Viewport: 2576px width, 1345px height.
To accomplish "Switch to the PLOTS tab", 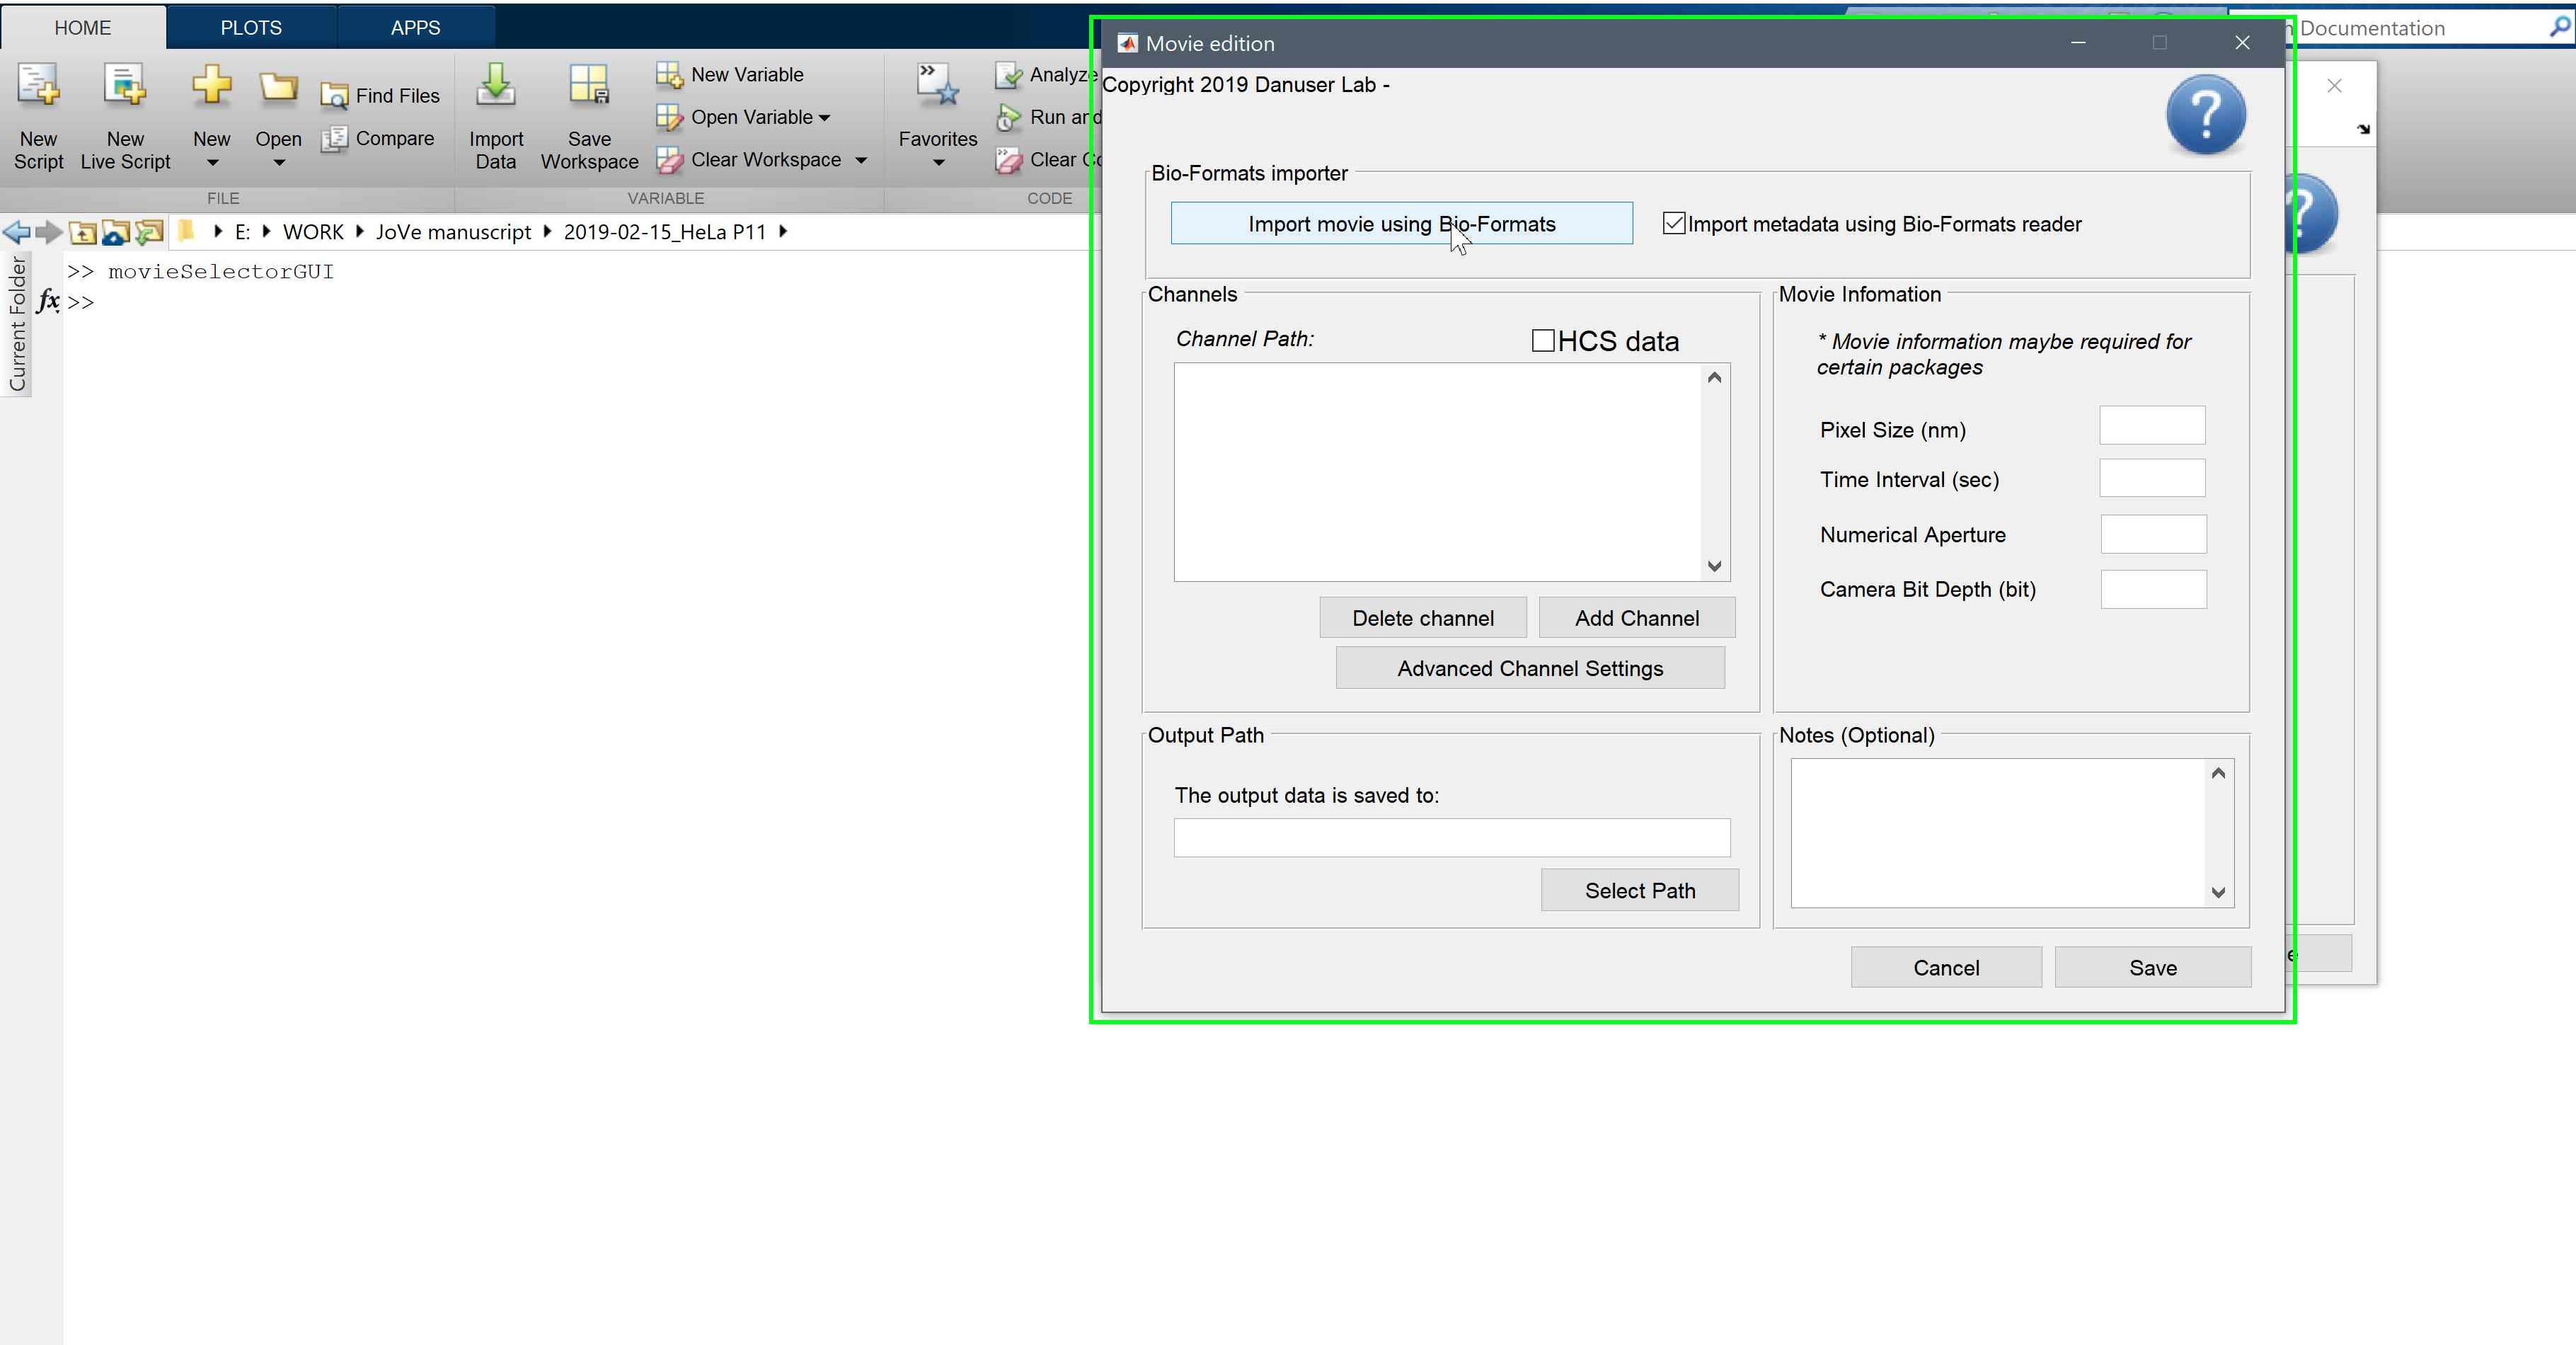I will click(x=251, y=28).
